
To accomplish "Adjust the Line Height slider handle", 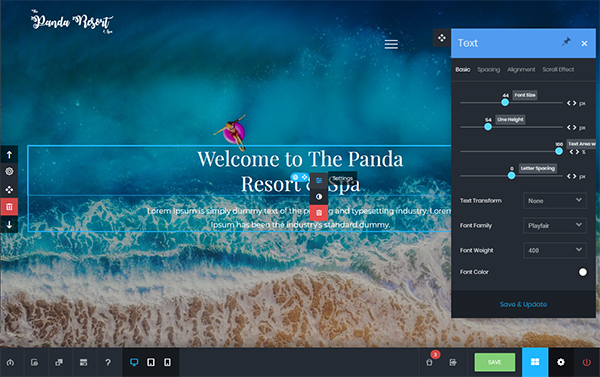I will click(x=488, y=127).
